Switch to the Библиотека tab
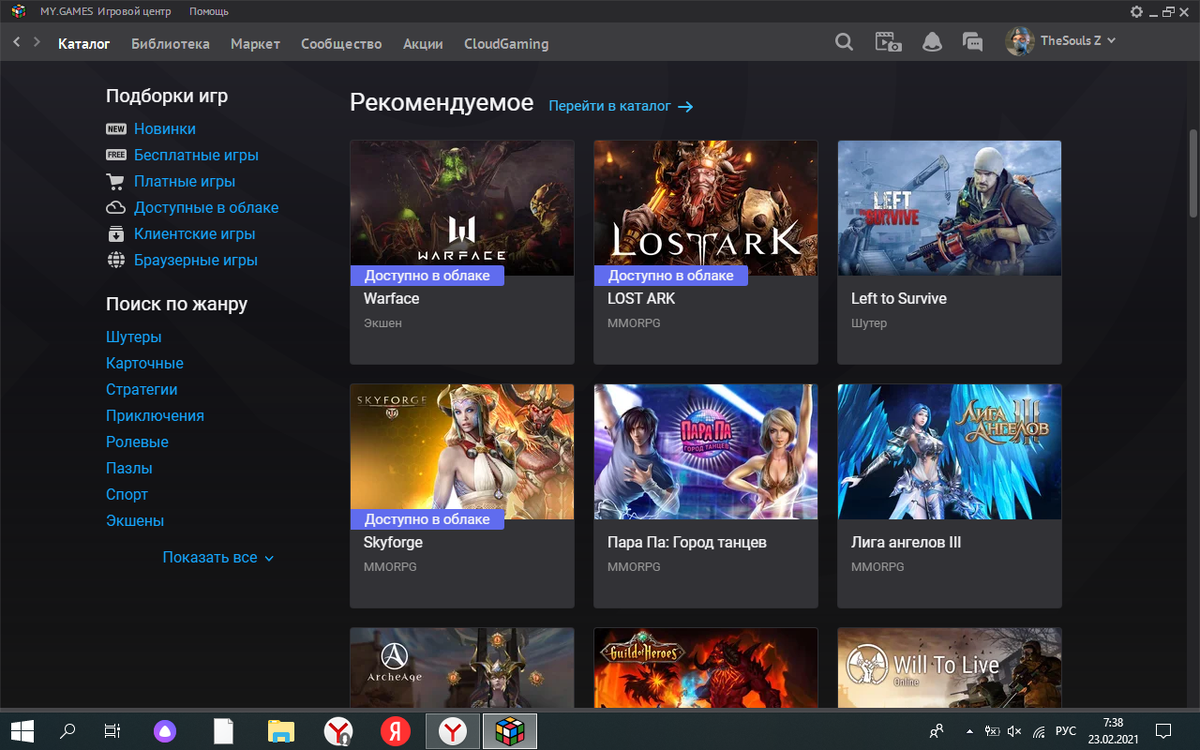 (x=170, y=44)
